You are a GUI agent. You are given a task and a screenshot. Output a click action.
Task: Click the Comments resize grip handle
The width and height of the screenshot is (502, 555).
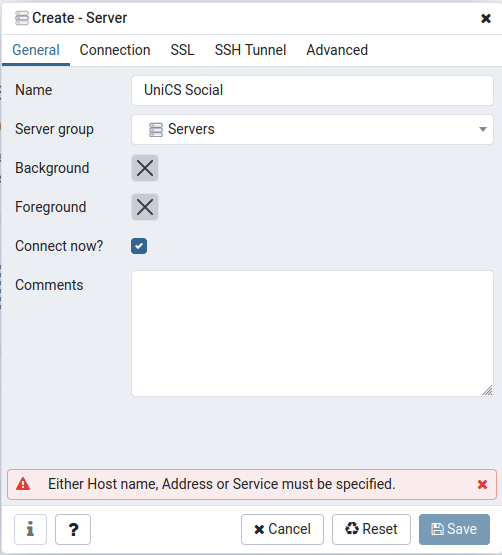pyautogui.click(x=487, y=390)
